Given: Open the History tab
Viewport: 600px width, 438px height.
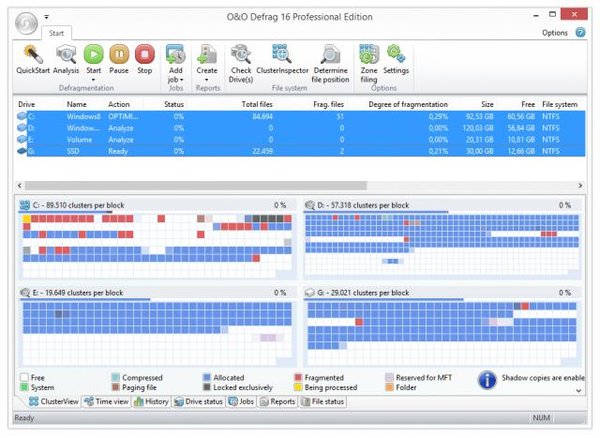Looking at the screenshot, I should click(152, 401).
